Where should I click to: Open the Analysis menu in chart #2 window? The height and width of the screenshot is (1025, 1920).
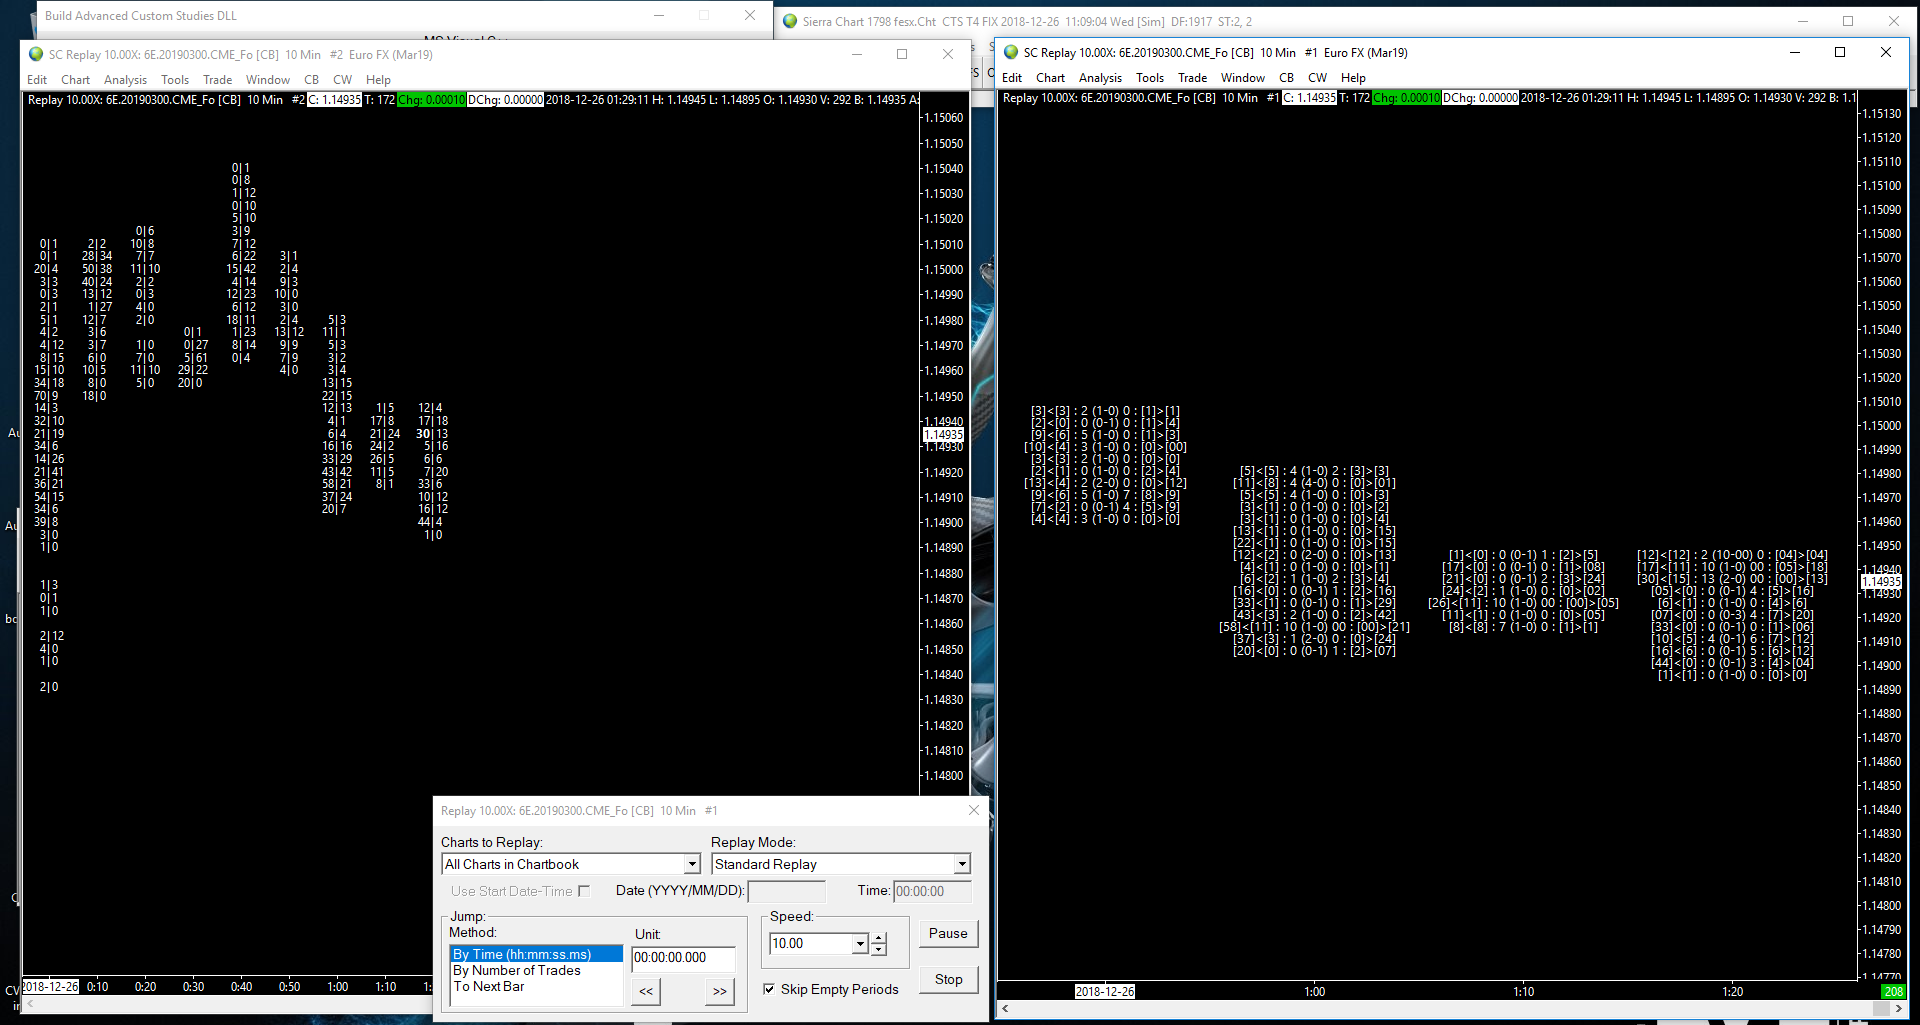(x=125, y=80)
